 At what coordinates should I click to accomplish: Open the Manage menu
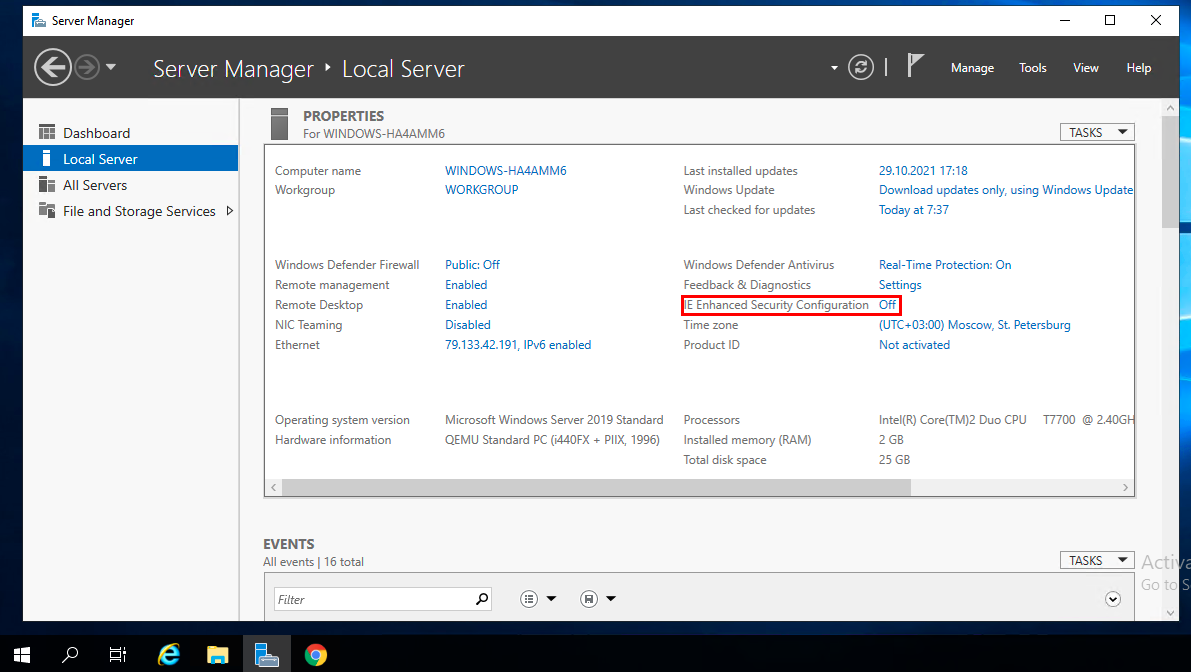coord(972,68)
